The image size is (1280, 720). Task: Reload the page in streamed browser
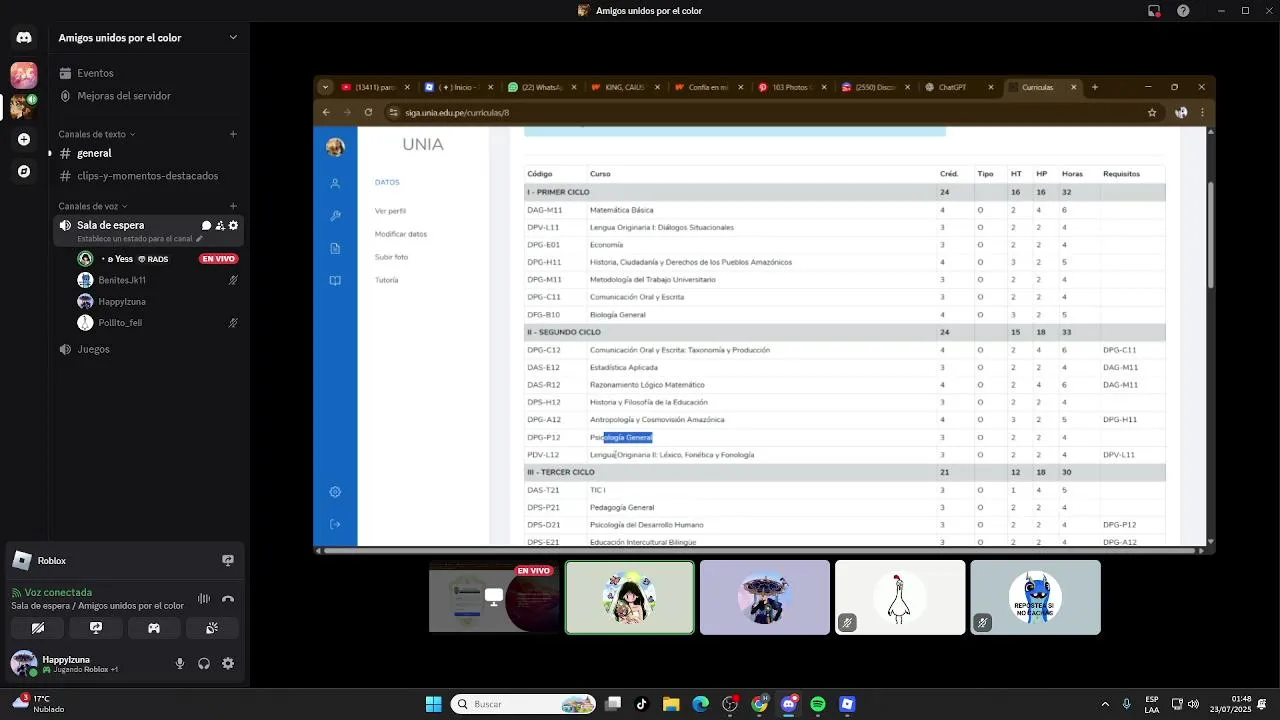pos(368,113)
